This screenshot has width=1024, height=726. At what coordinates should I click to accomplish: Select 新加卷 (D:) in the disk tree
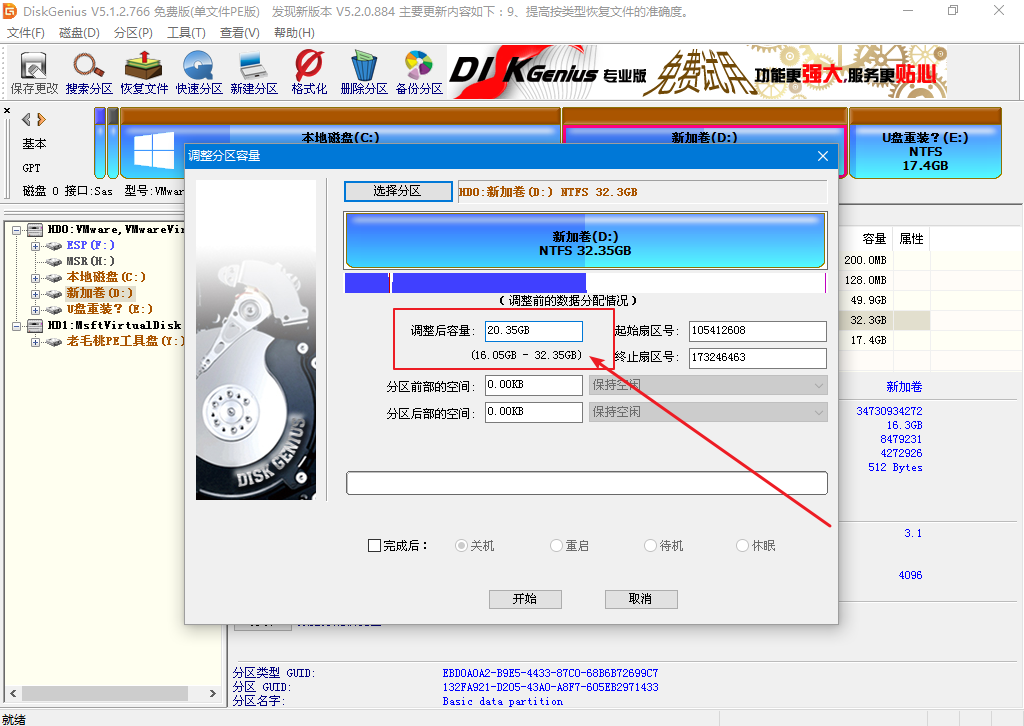click(x=99, y=294)
